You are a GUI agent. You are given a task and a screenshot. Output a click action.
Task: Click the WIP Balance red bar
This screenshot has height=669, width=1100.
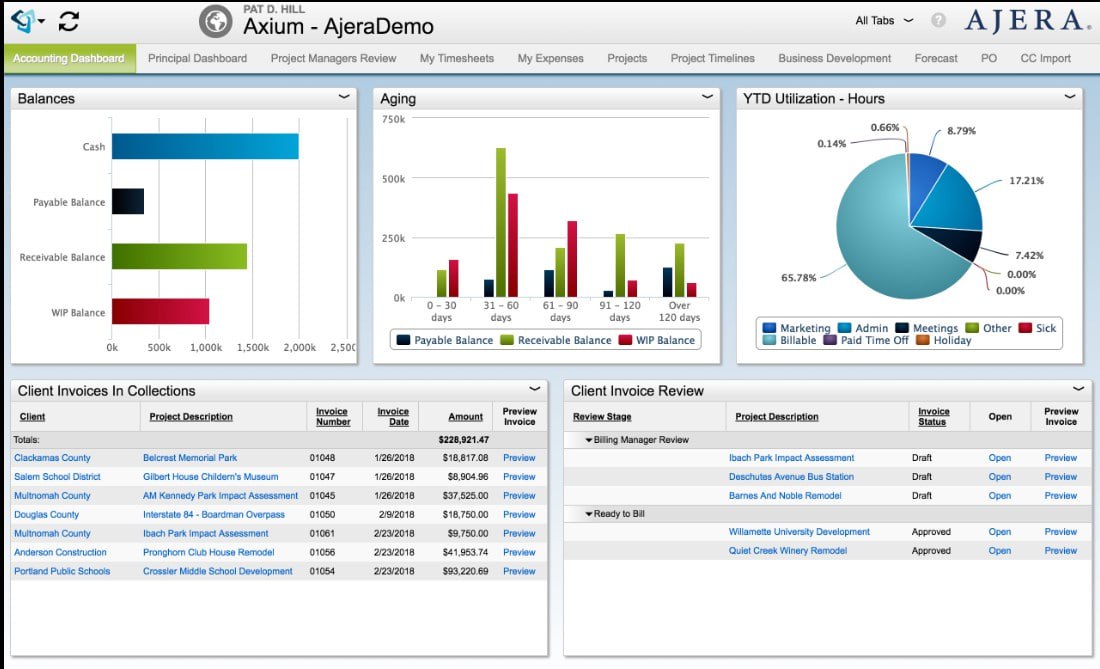coord(161,311)
